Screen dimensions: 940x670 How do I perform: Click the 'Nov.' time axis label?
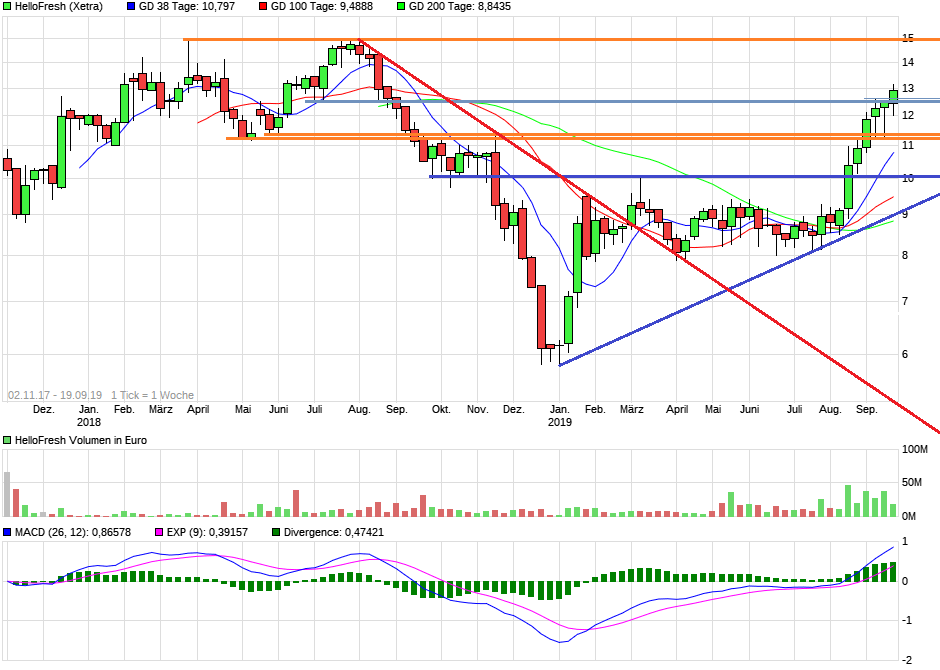(478, 410)
